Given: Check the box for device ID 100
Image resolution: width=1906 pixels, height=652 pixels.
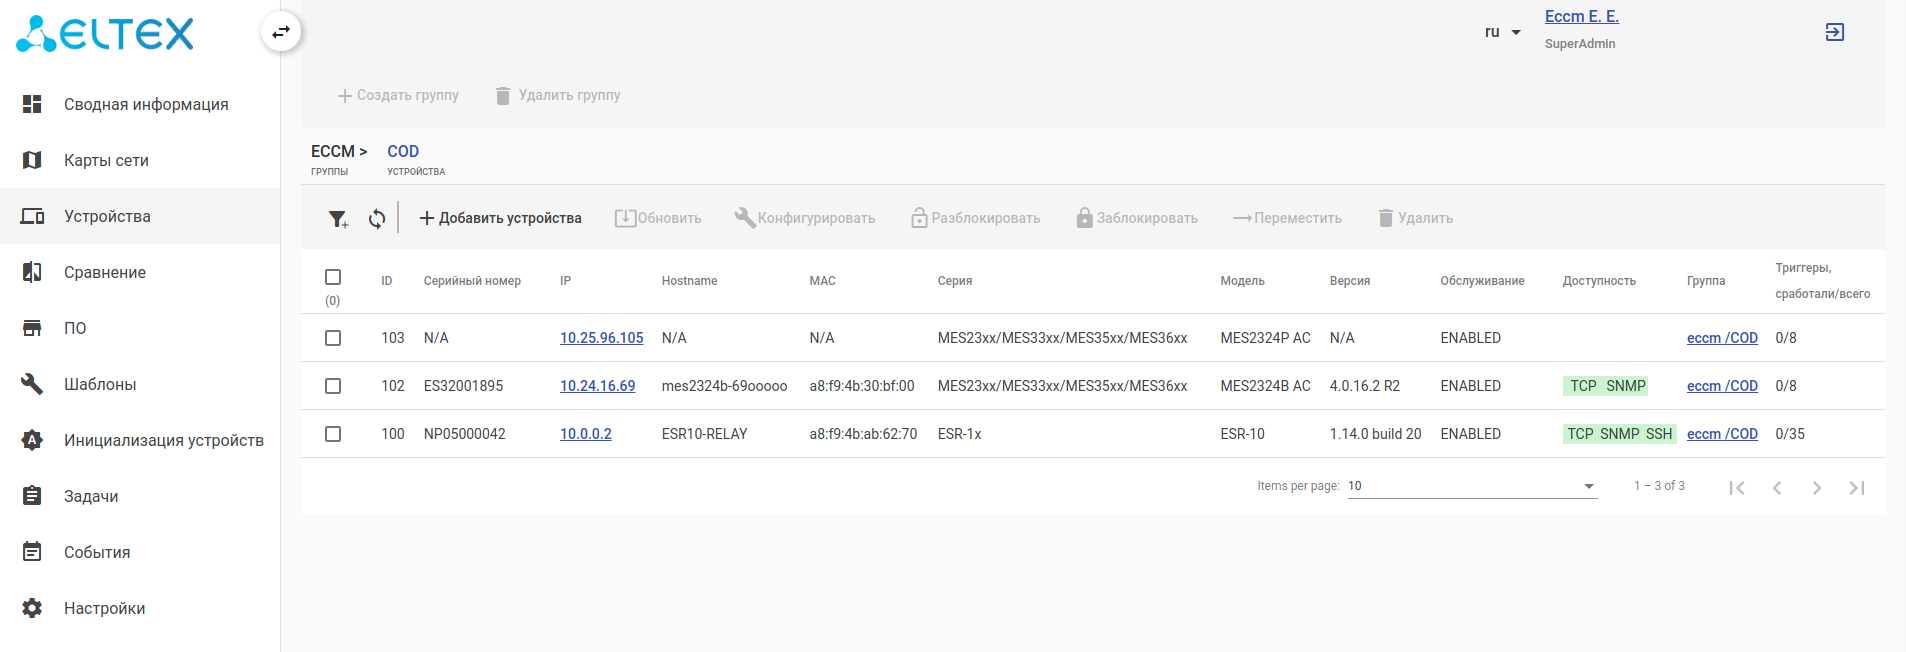Looking at the screenshot, I should tap(333, 434).
